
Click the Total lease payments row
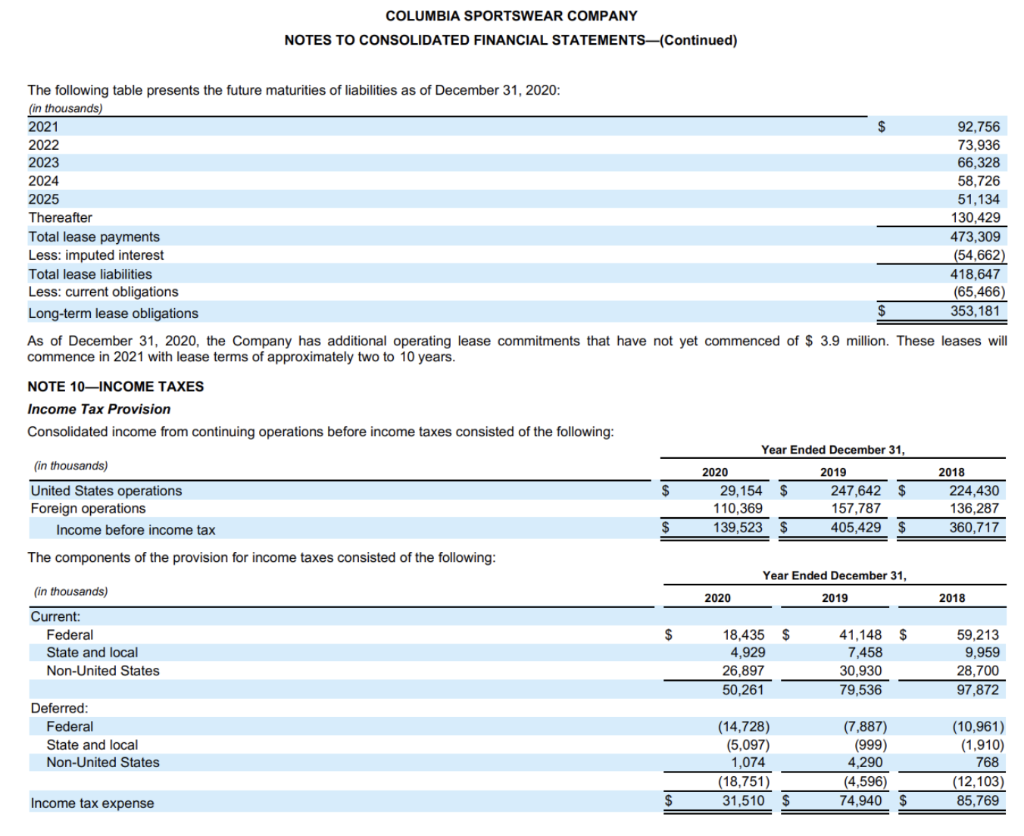(x=90, y=237)
